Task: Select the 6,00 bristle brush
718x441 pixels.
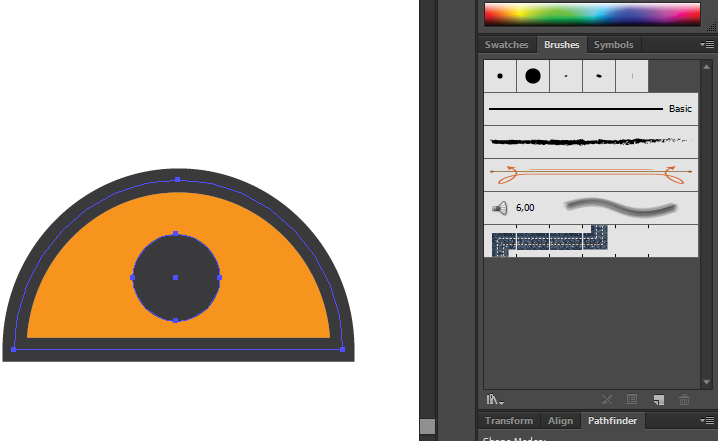Action: (588, 207)
